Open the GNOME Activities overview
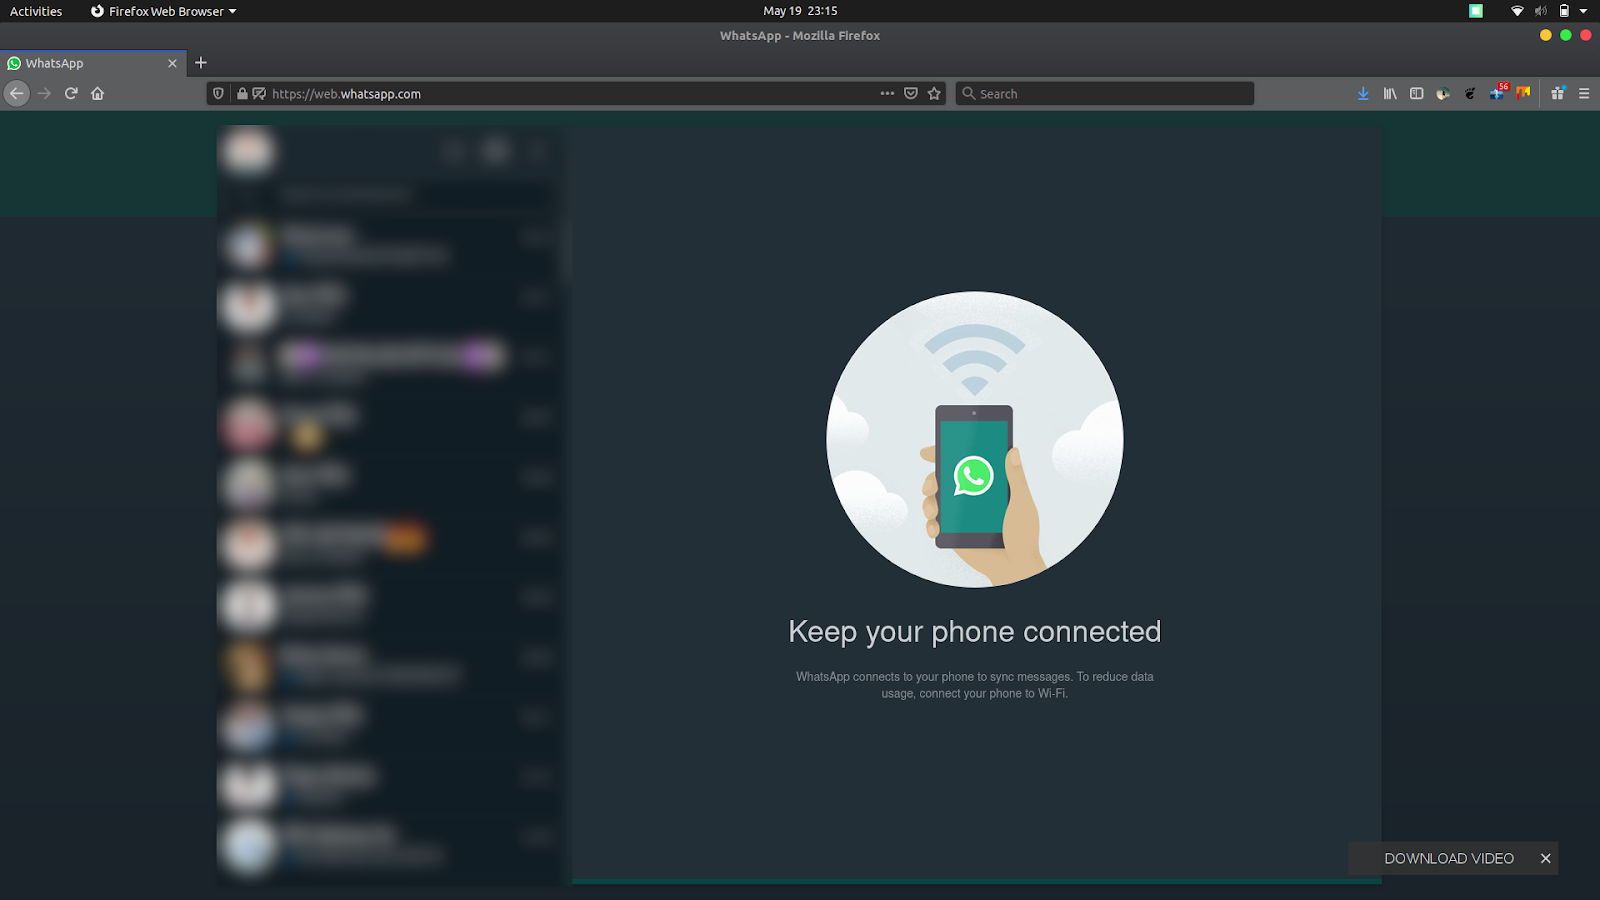 36,11
